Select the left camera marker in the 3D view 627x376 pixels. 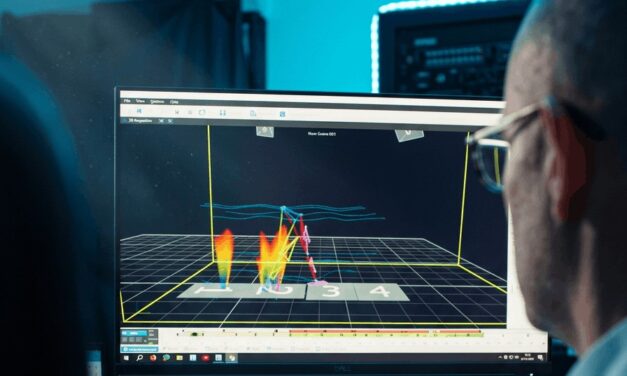(x=265, y=132)
